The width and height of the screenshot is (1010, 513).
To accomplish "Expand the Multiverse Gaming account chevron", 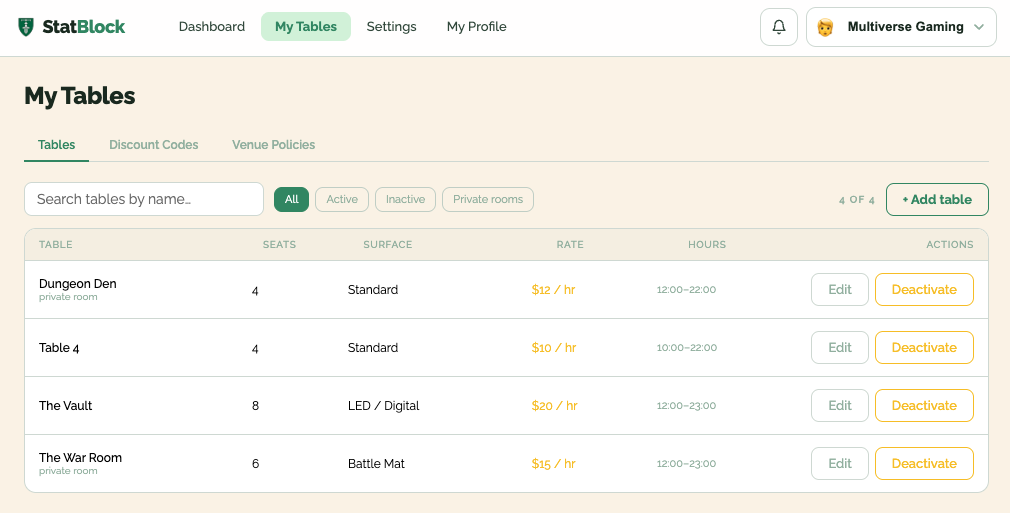I will click(979, 27).
